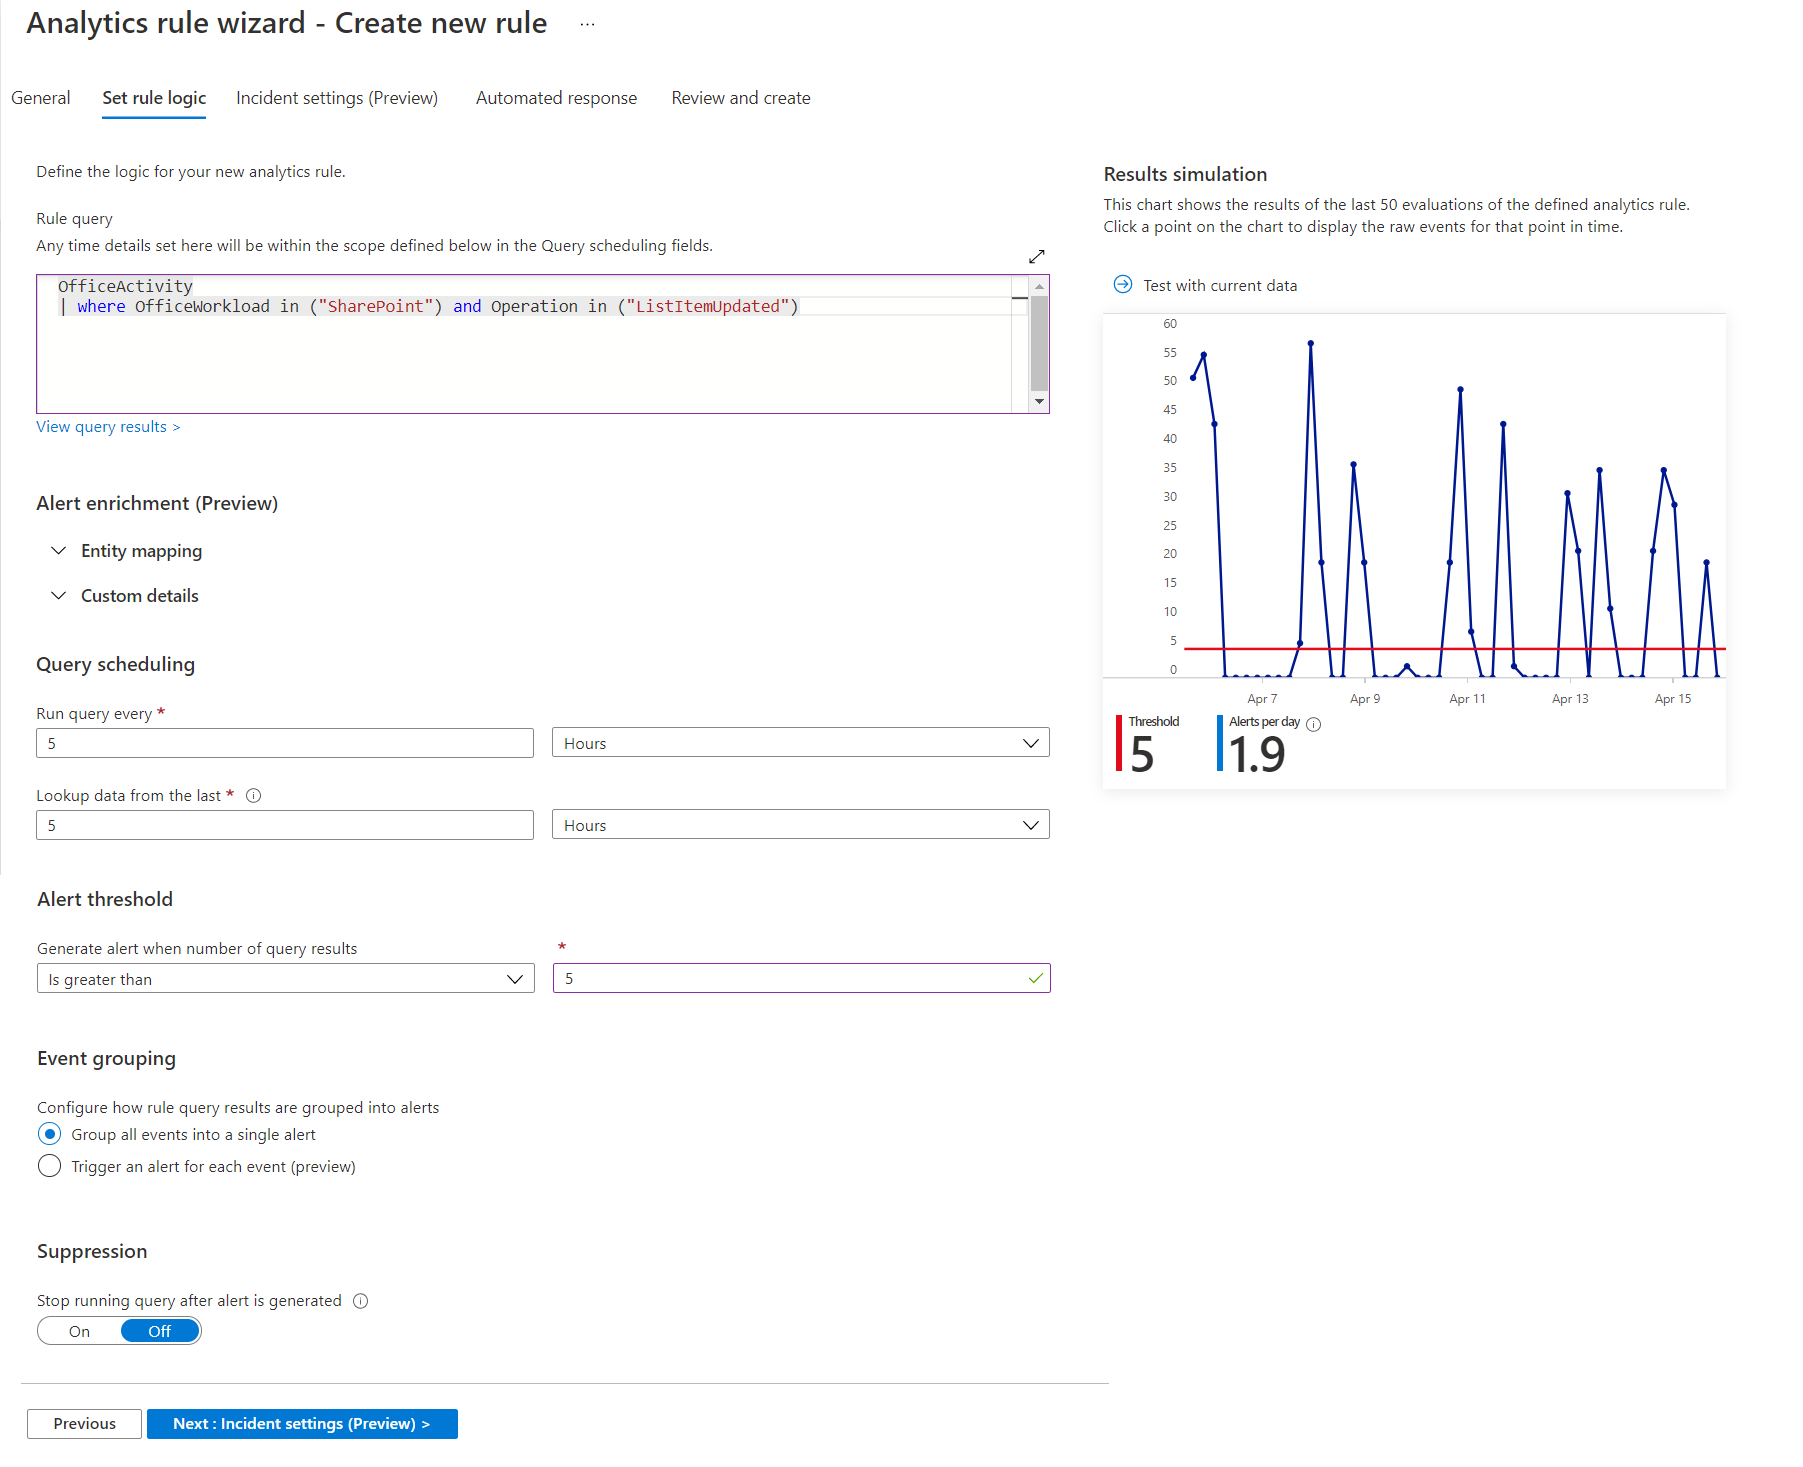
Task: Click the info icon beside Lookup data from the last
Action: 254,796
